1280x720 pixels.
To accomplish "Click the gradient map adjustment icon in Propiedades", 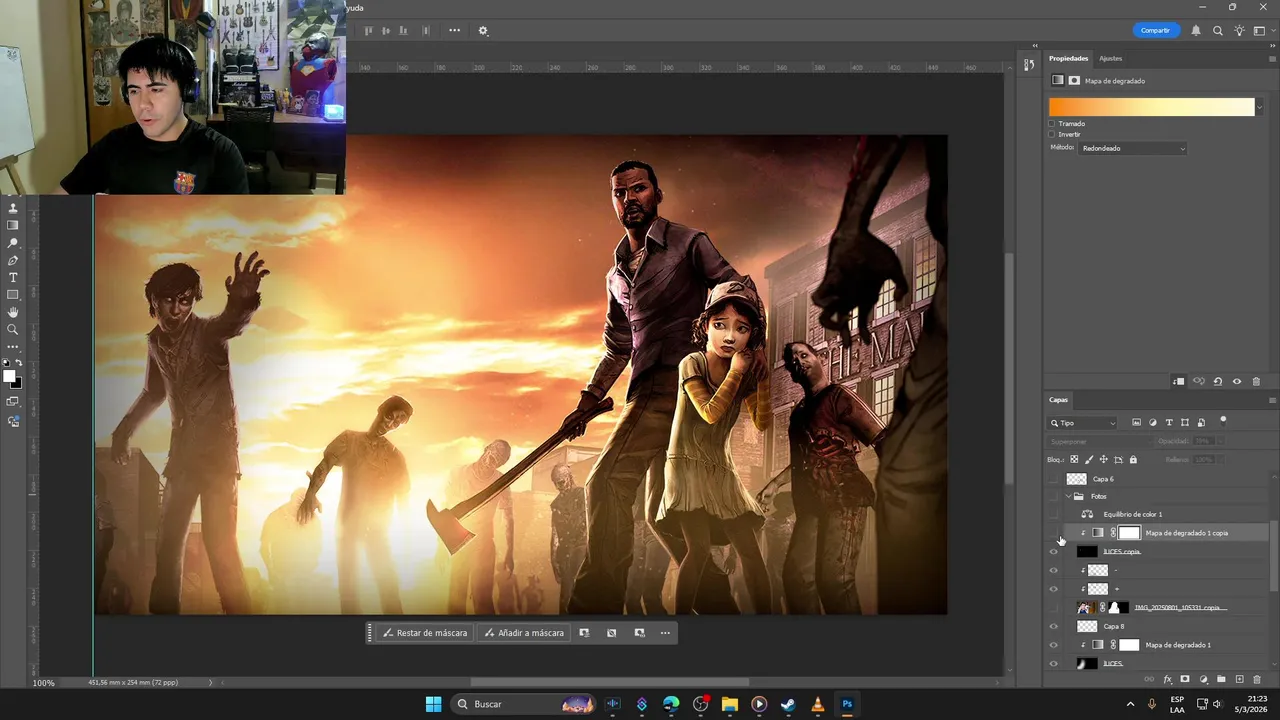I will coord(1058,80).
